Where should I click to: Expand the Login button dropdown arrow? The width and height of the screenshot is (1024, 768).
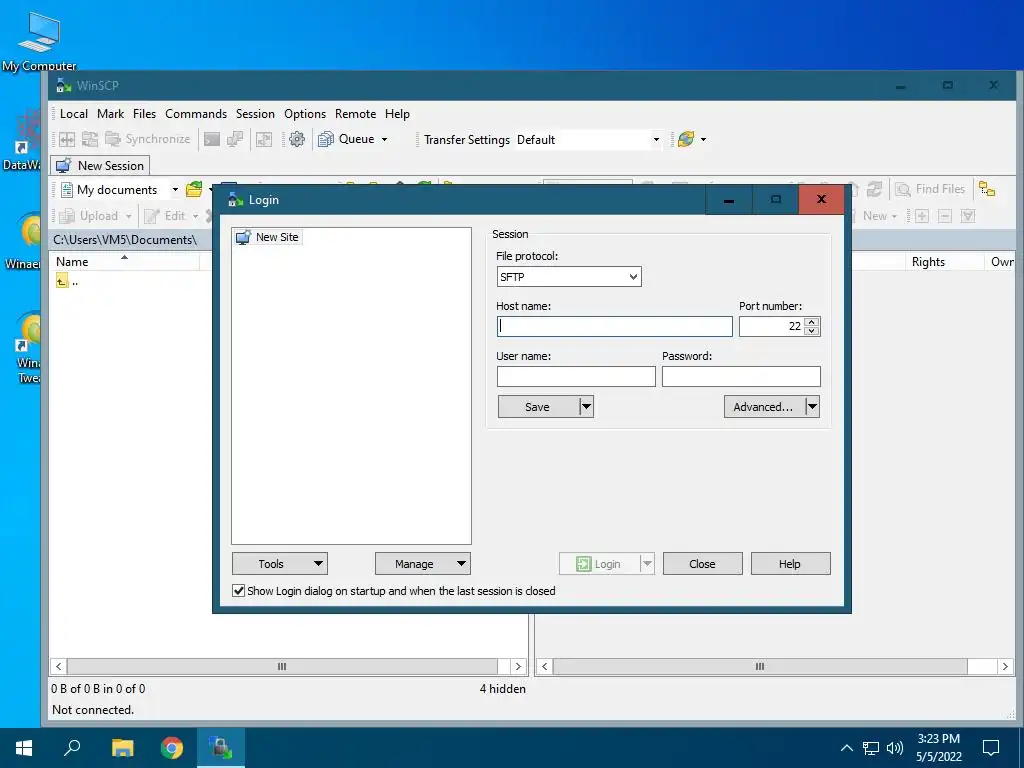click(647, 564)
